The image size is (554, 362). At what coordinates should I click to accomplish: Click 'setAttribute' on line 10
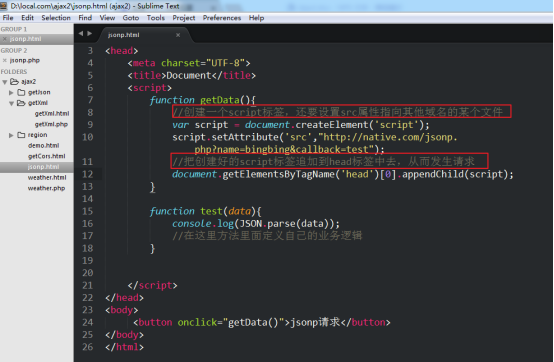[x=245, y=137]
